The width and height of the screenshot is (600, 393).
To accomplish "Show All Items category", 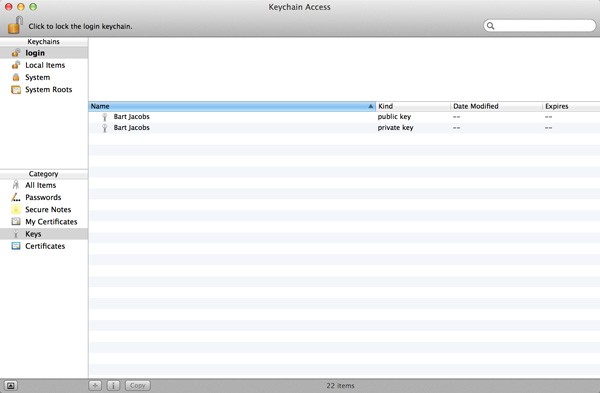I will pyautogui.click(x=44, y=185).
